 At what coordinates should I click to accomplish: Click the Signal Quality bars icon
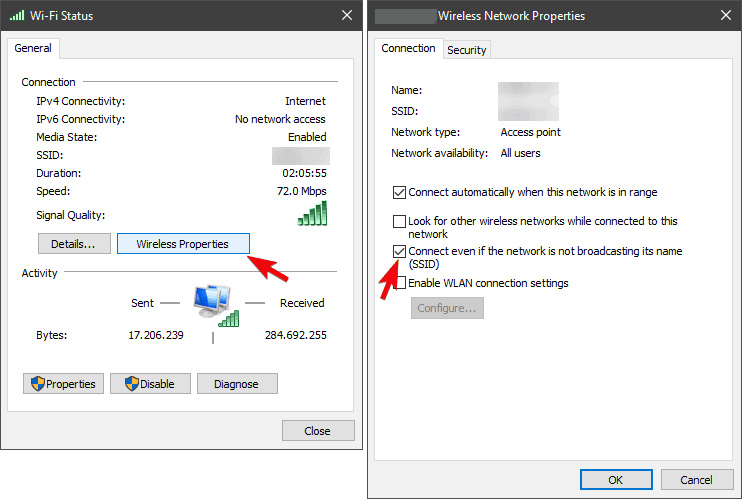pyautogui.click(x=312, y=214)
